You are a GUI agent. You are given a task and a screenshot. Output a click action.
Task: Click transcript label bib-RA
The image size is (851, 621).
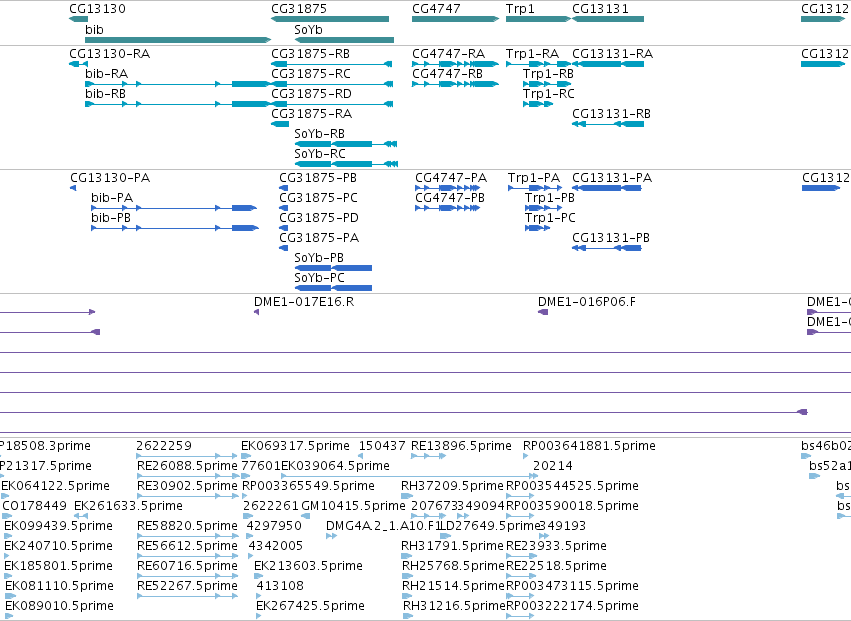click(106, 74)
